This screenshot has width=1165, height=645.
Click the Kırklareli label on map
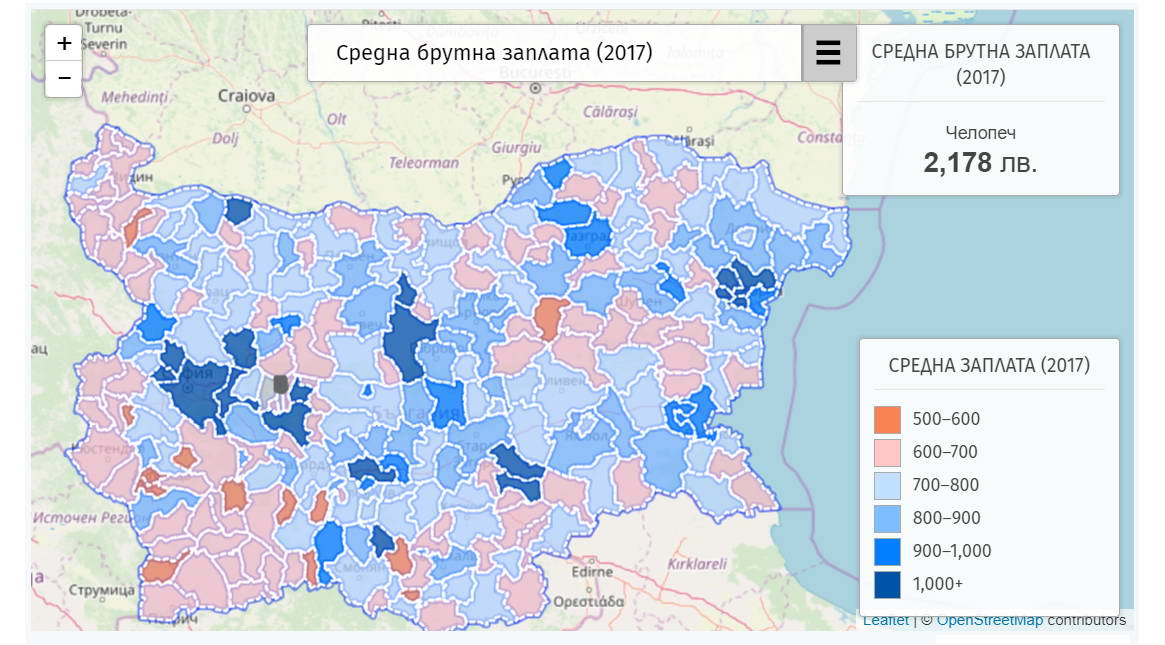coord(697,564)
